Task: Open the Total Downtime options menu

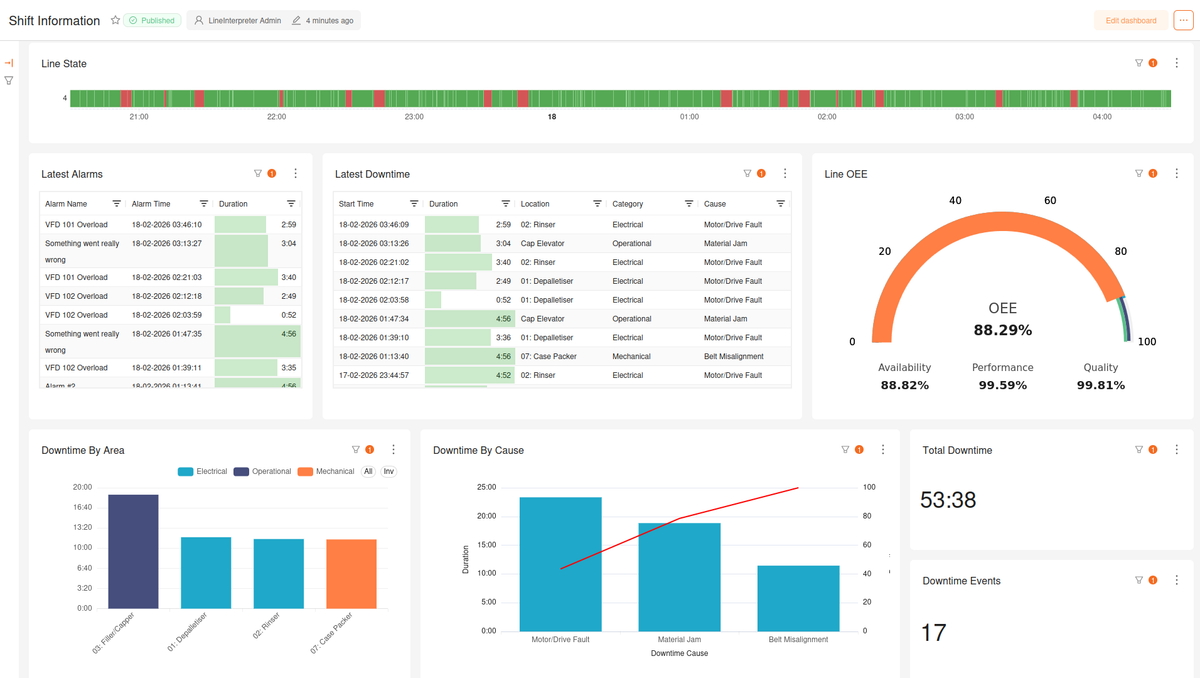Action: point(1176,449)
